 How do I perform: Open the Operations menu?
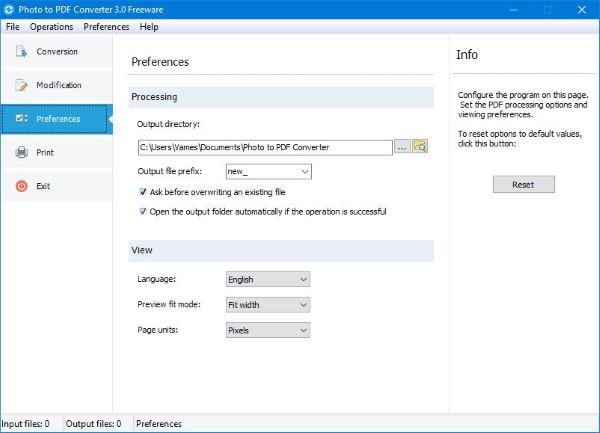pos(52,27)
